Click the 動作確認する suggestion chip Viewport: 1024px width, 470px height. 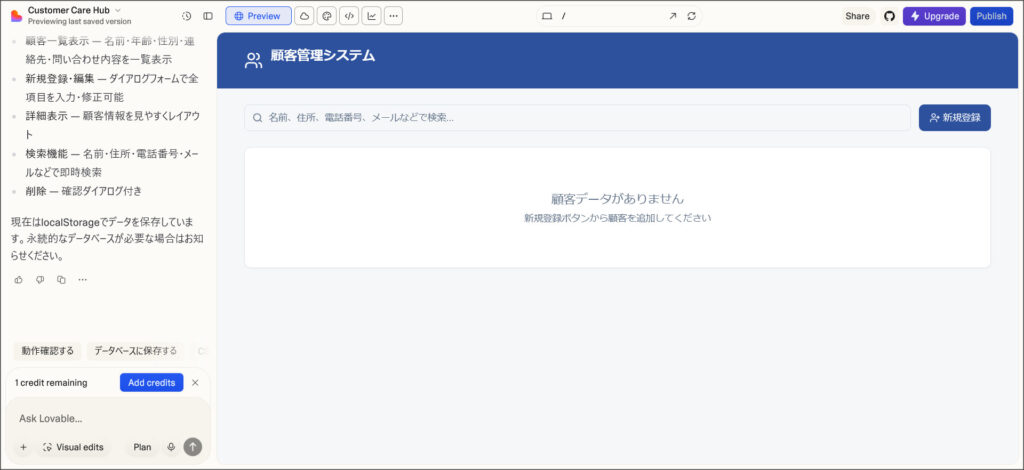pyautogui.click(x=48, y=351)
